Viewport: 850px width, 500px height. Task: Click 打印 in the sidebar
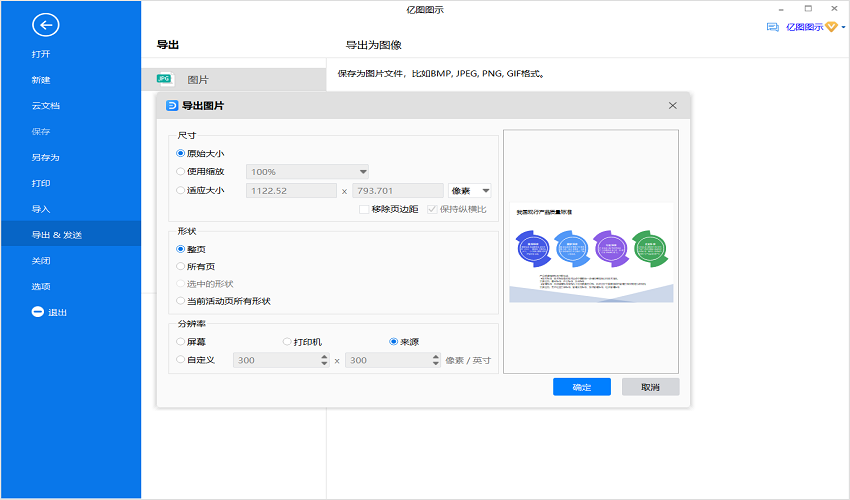pos(41,183)
